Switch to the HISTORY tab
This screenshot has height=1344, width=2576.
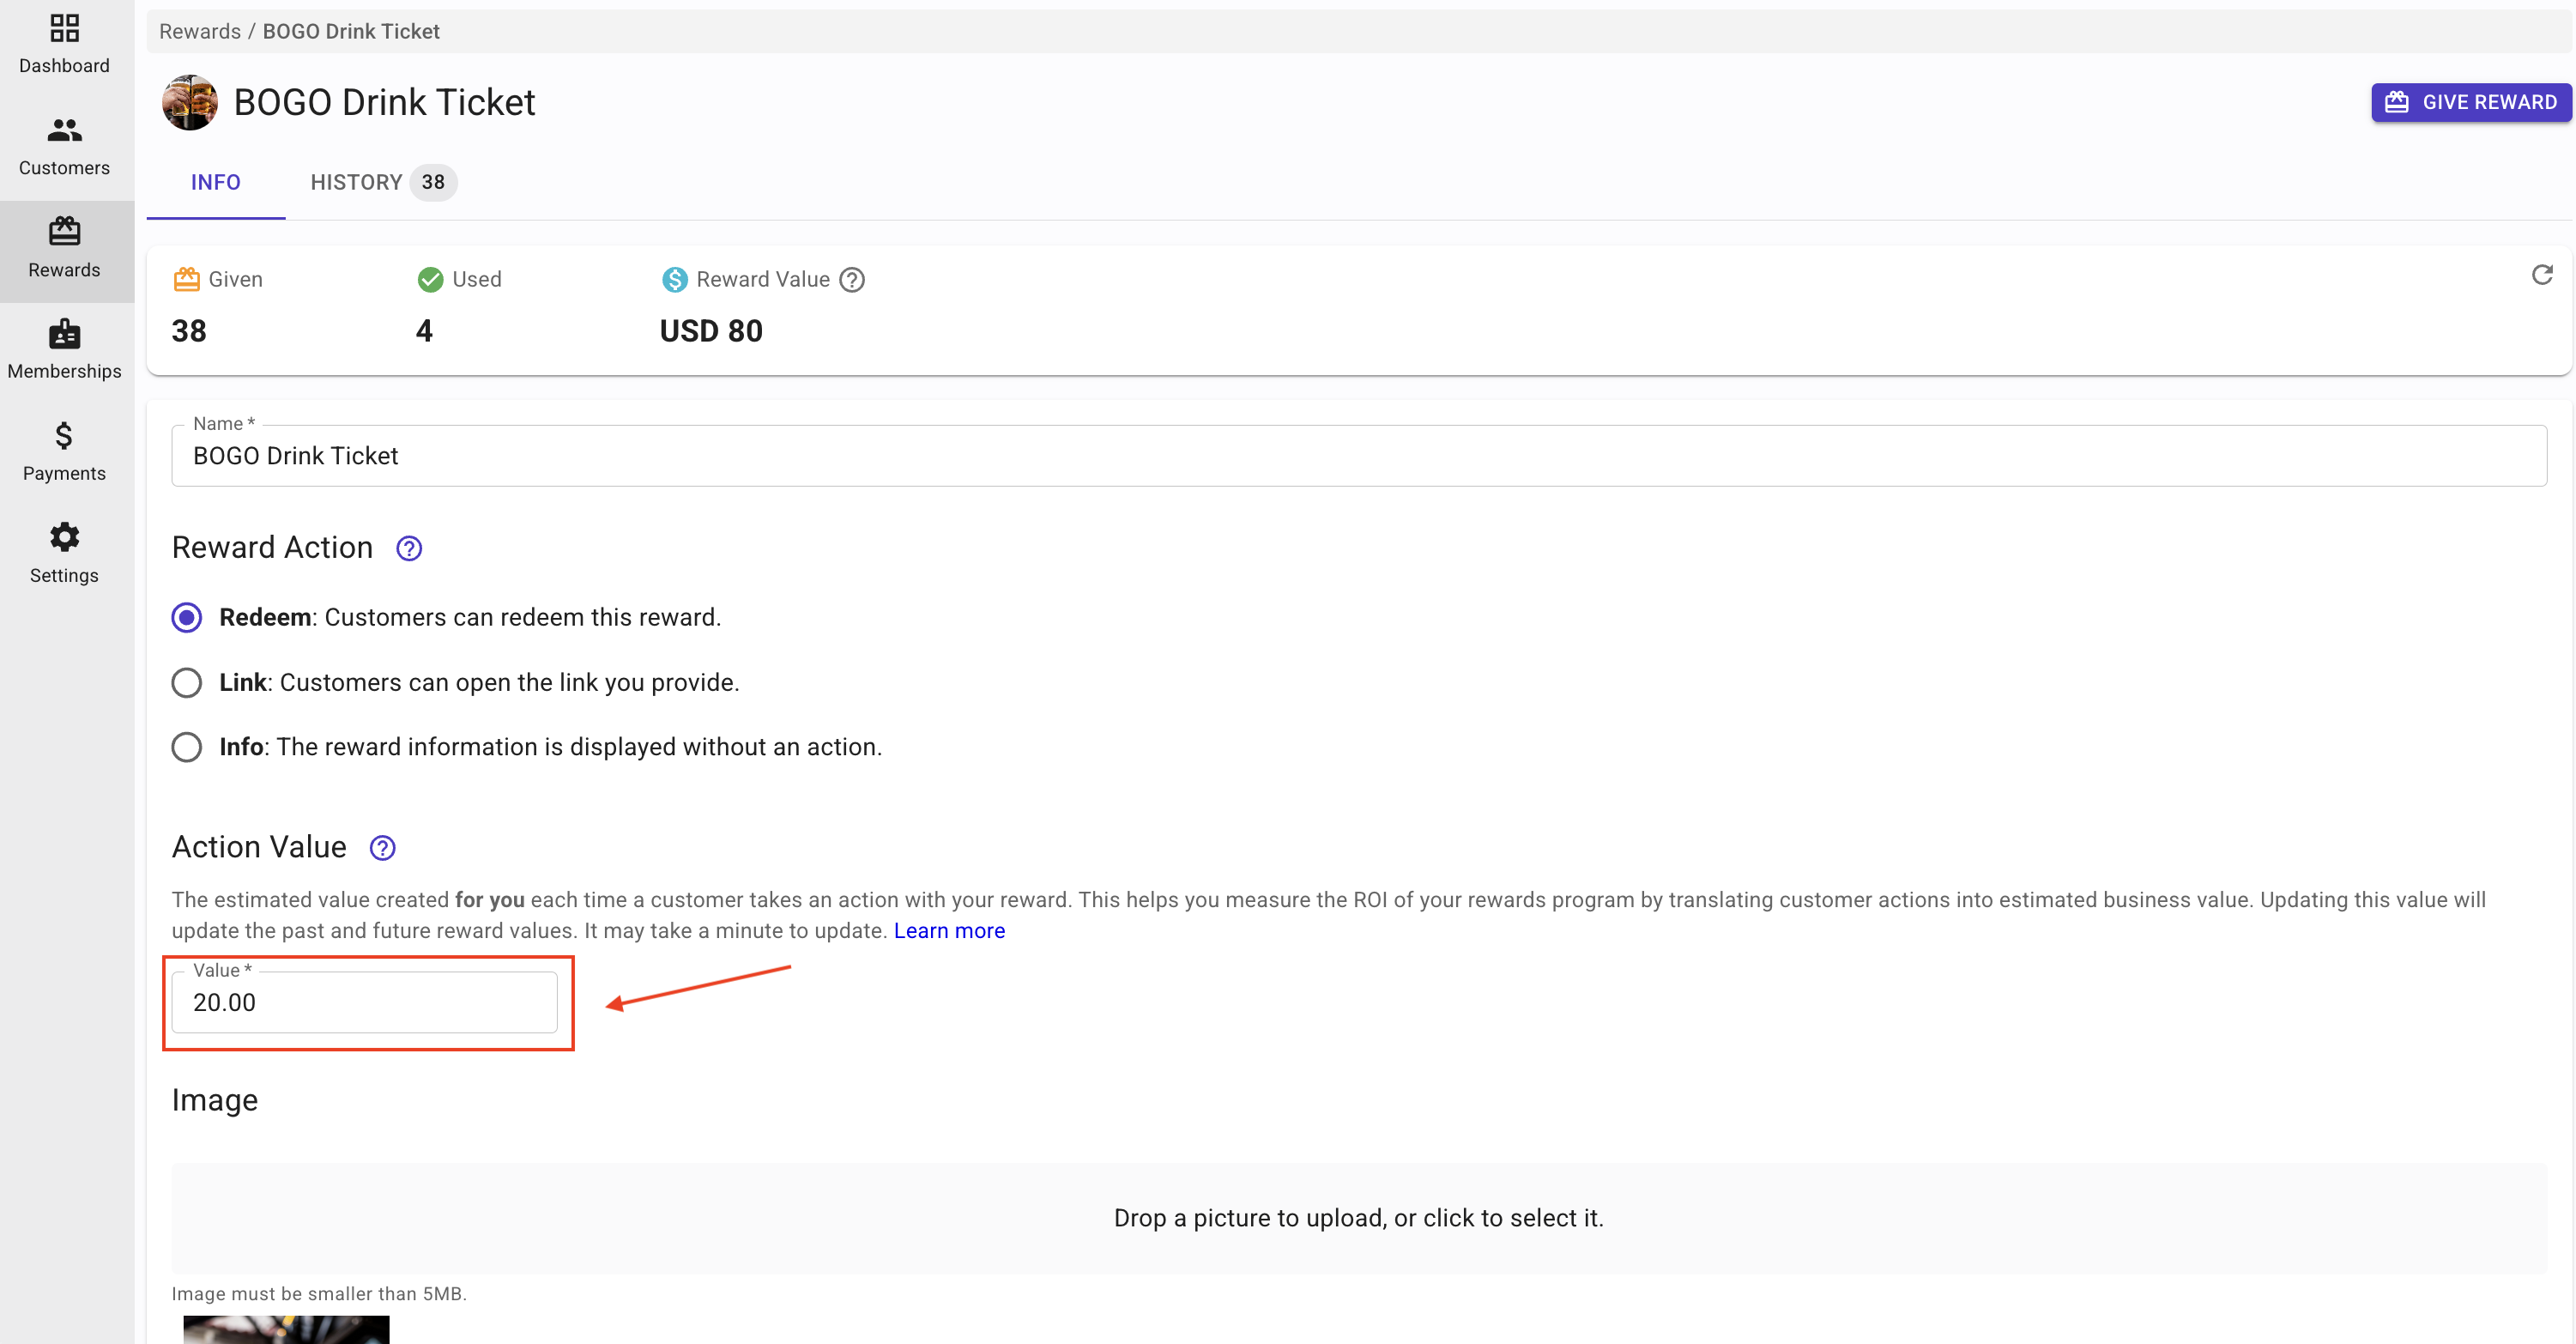[380, 182]
